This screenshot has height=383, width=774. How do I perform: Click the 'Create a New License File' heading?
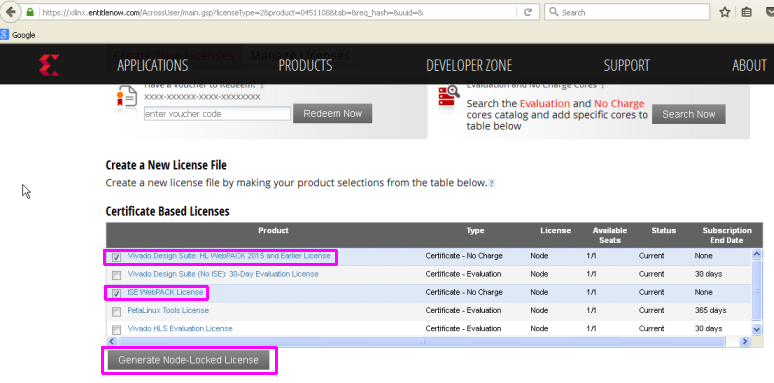click(x=166, y=165)
